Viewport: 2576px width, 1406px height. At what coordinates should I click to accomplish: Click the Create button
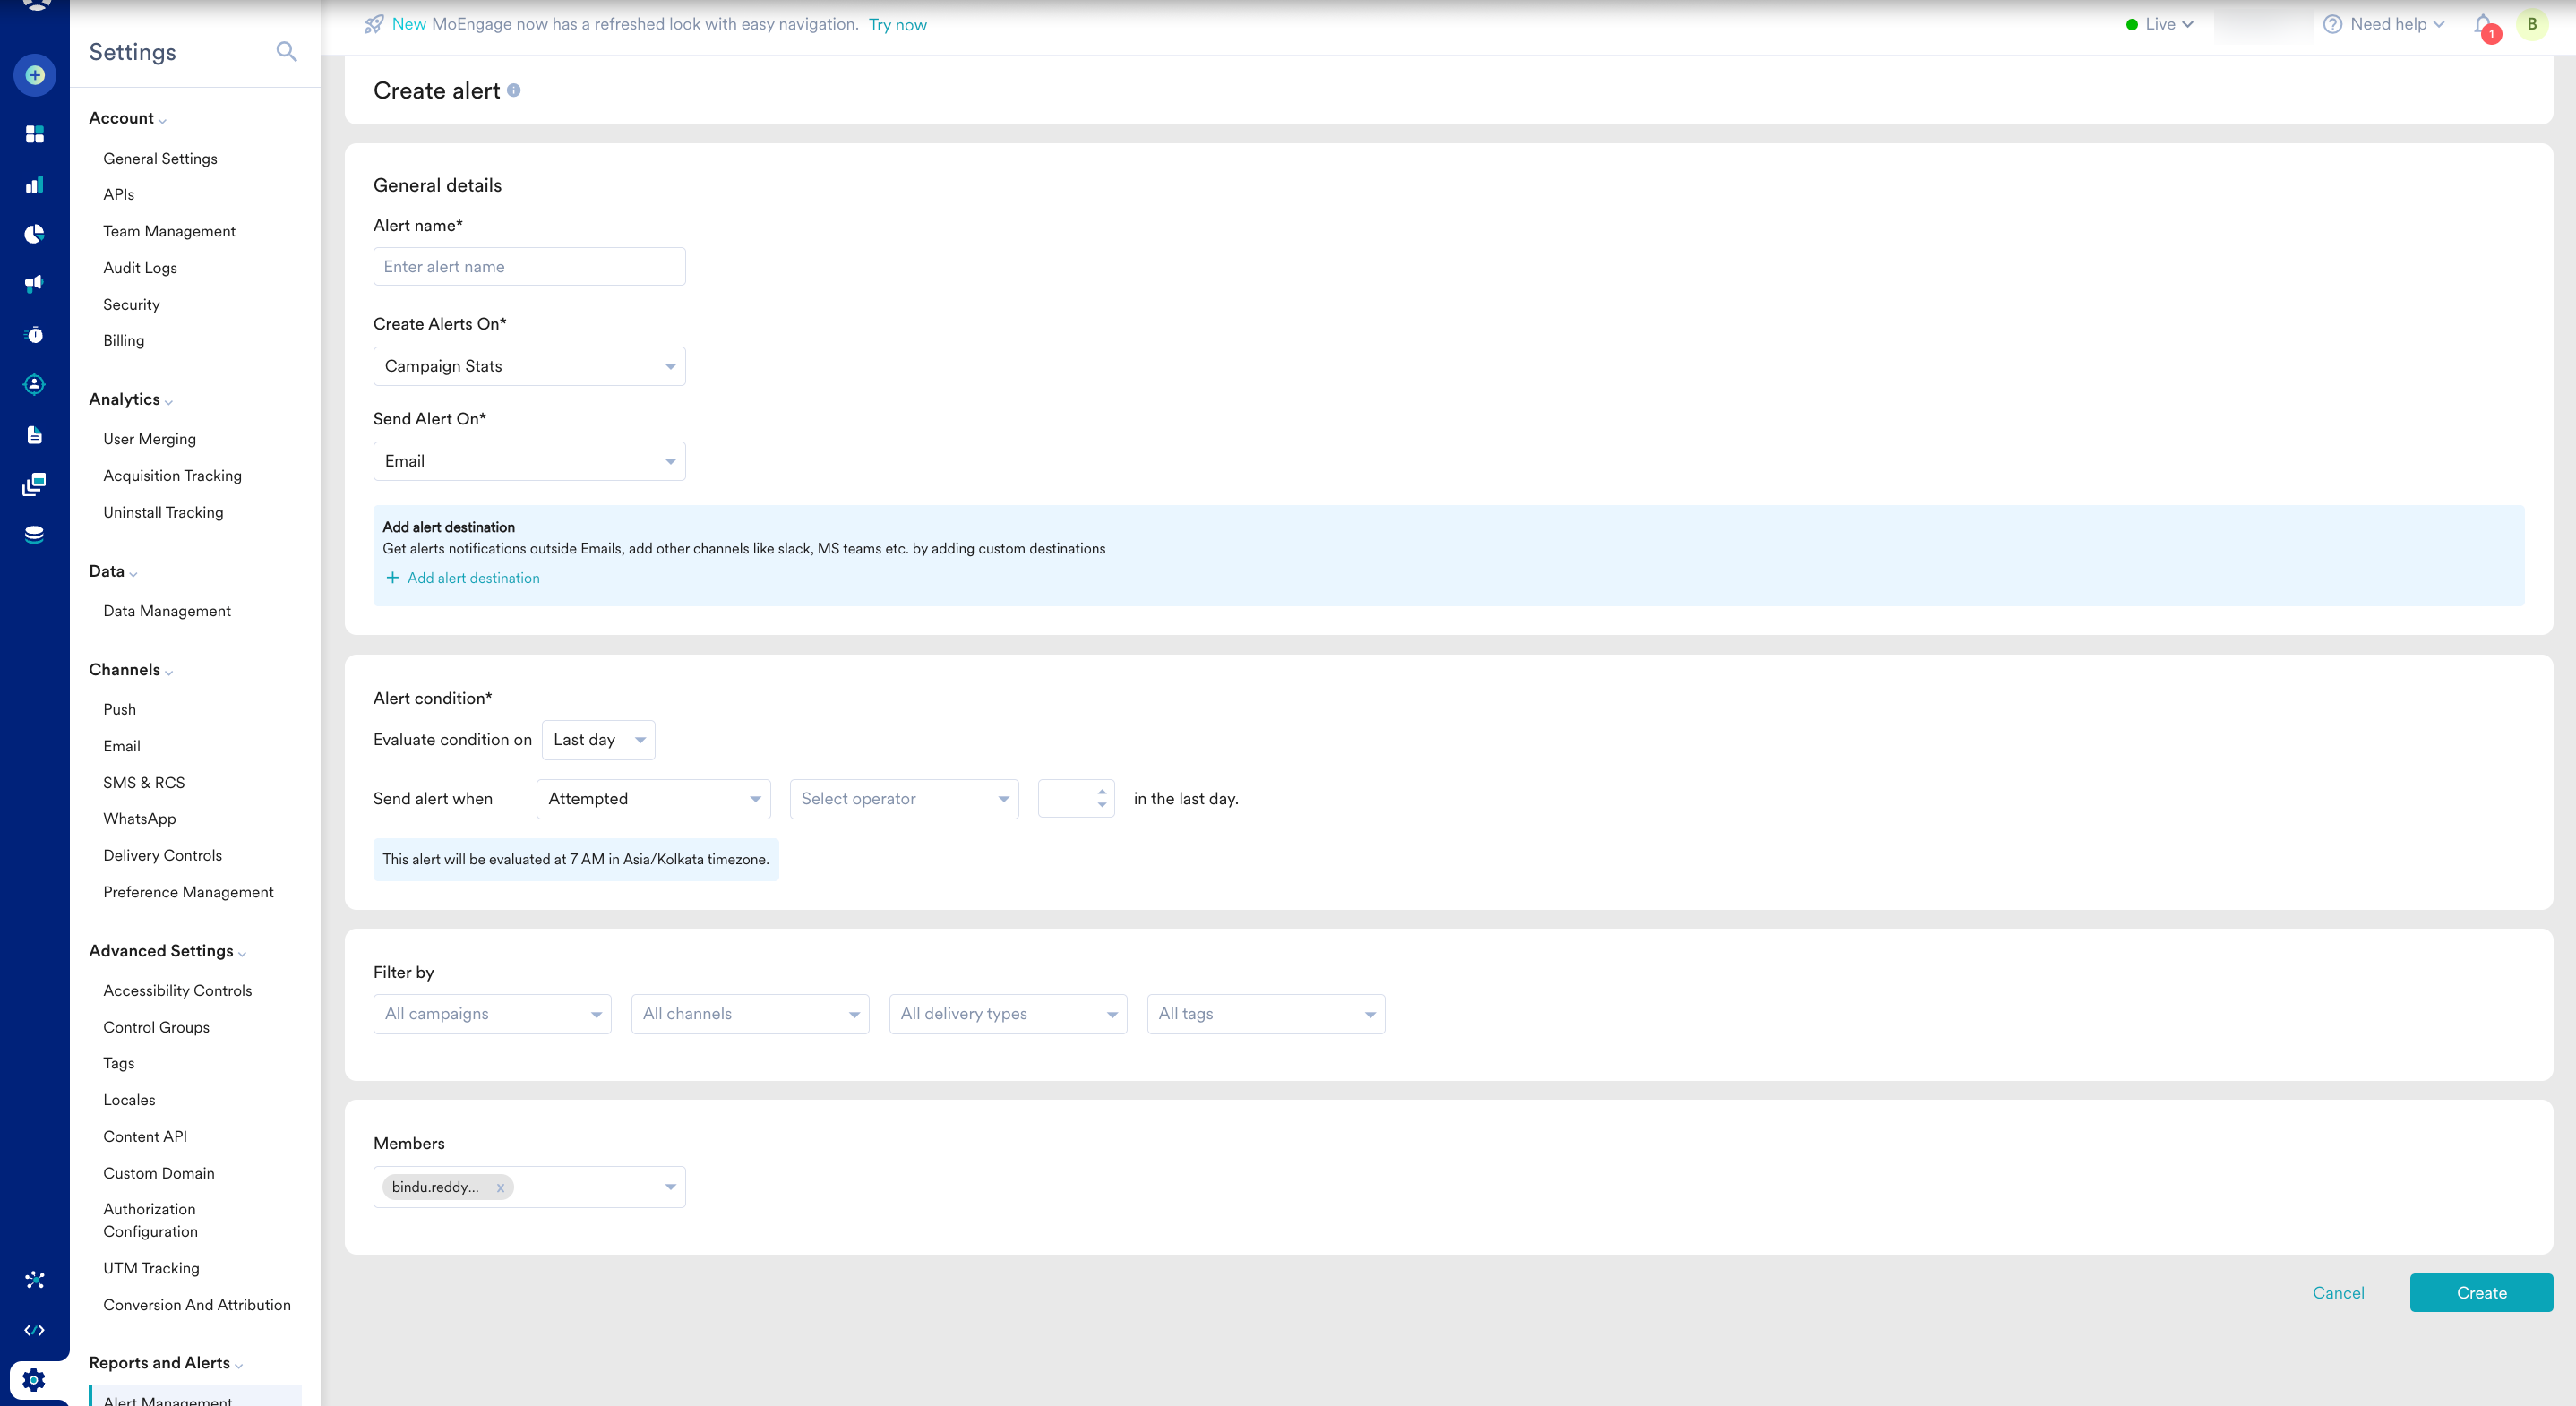(x=2481, y=1293)
